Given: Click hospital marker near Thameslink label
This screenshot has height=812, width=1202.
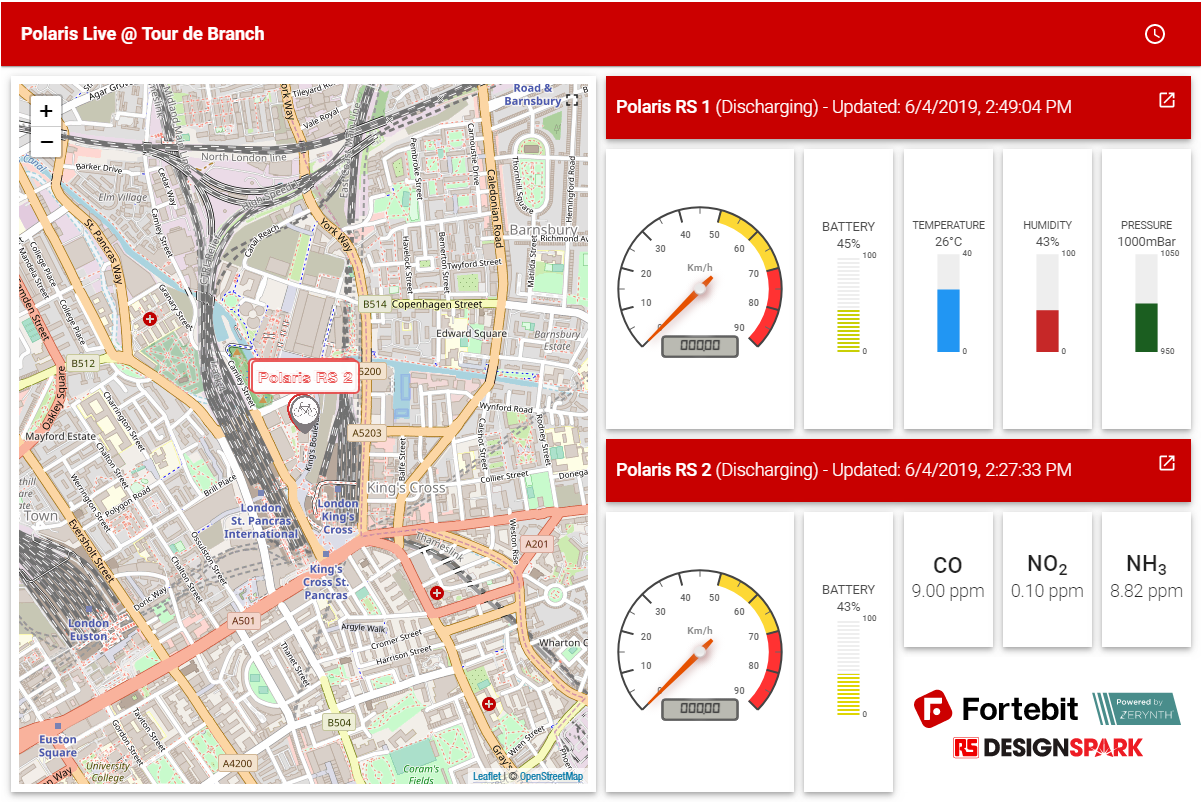Looking at the screenshot, I should click(x=435, y=593).
